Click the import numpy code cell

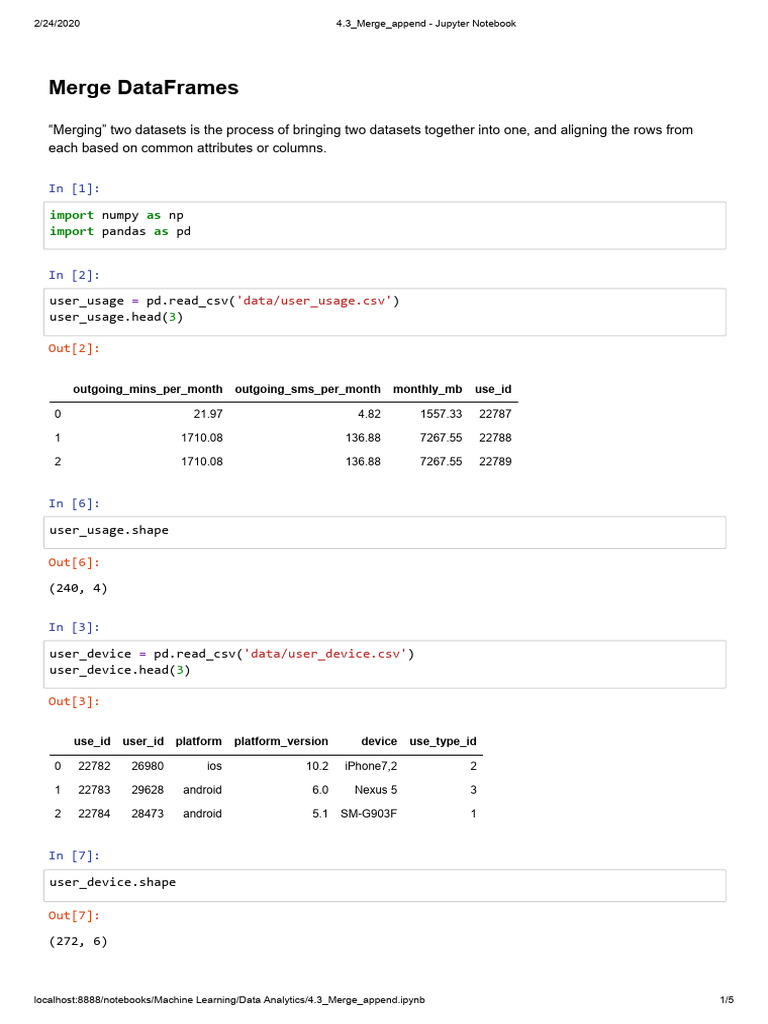pyautogui.click(x=387, y=223)
